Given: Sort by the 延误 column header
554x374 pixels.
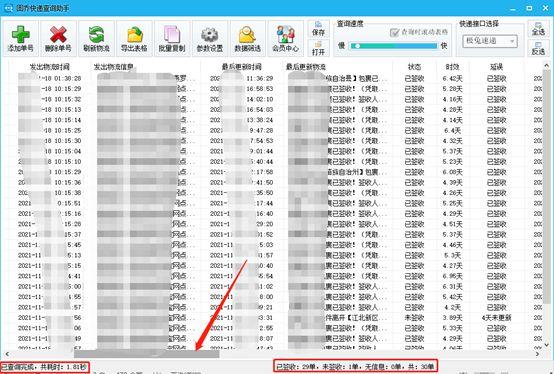Looking at the screenshot, I should [496, 67].
